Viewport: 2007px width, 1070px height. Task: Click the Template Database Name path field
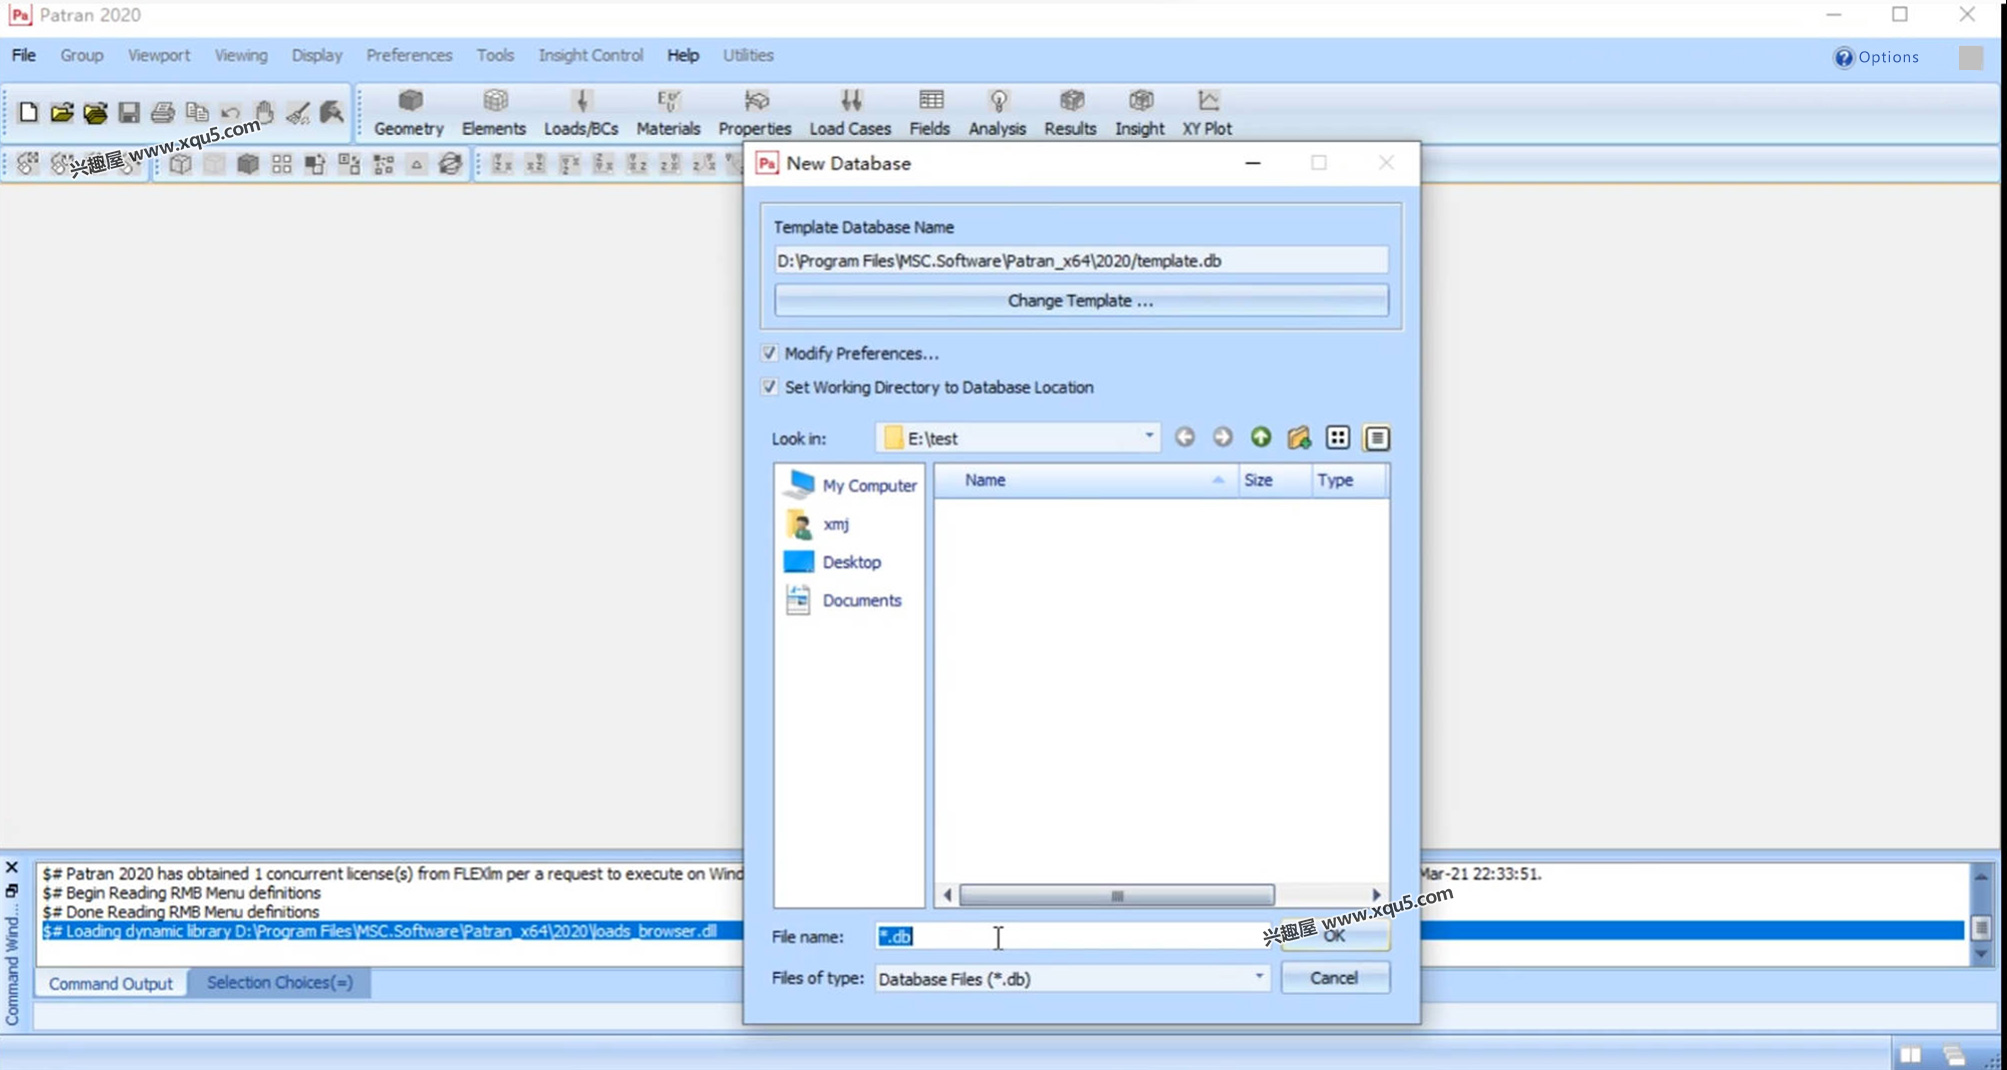(x=1081, y=260)
